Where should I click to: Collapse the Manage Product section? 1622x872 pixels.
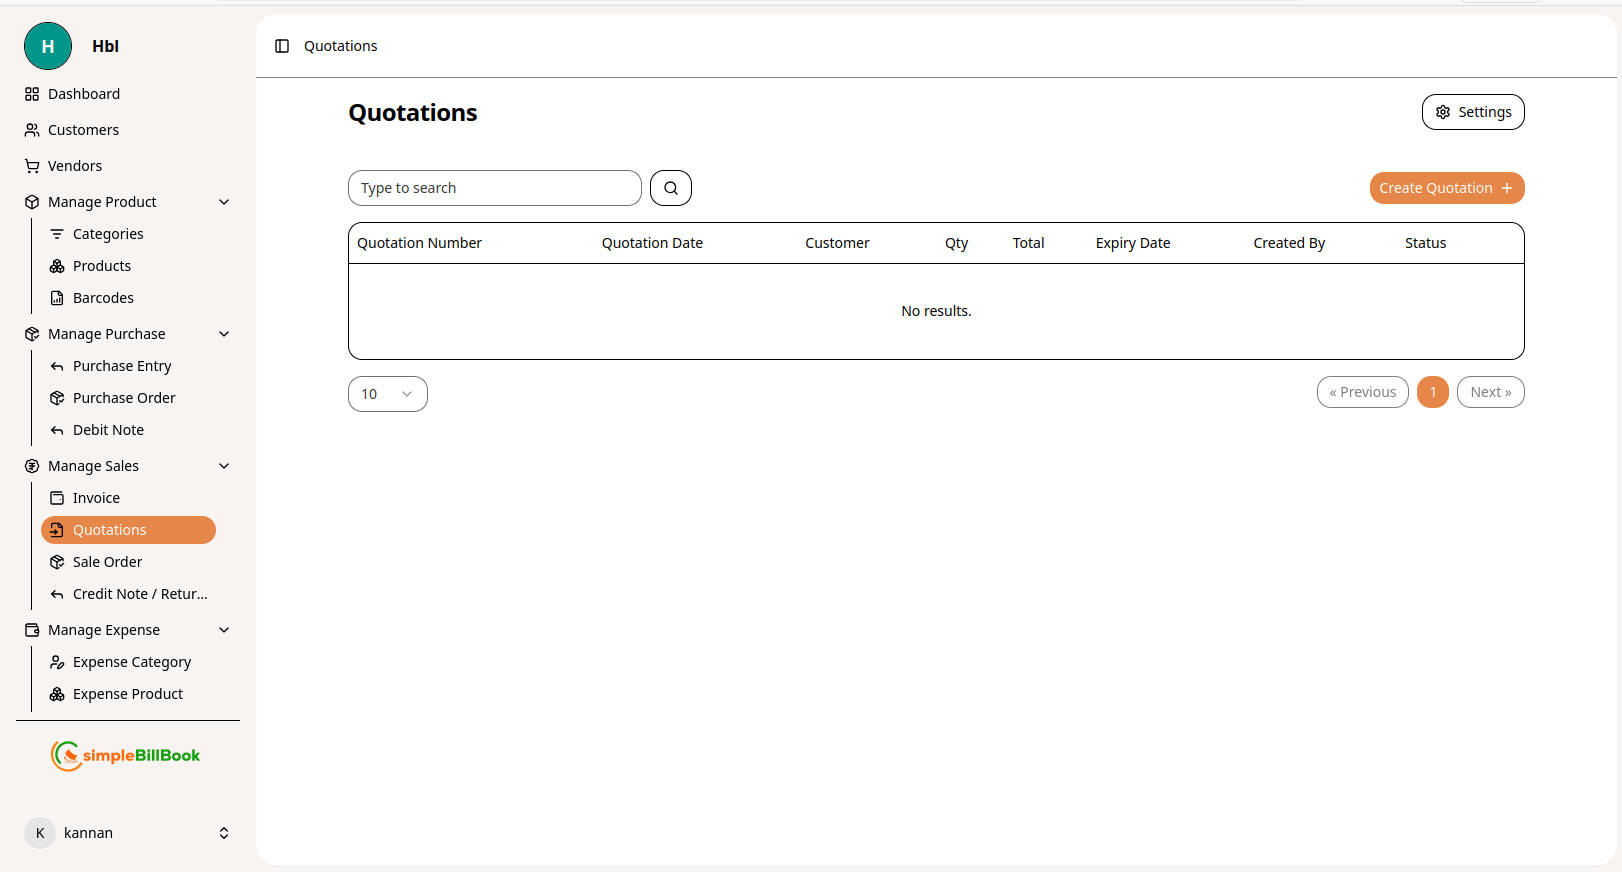click(224, 202)
